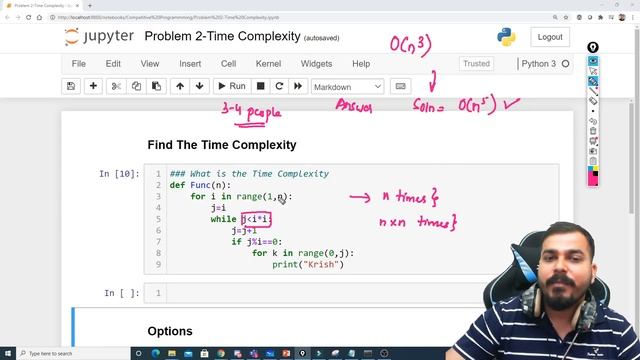Click the Logout button
The image size is (640, 360).
pos(550,37)
